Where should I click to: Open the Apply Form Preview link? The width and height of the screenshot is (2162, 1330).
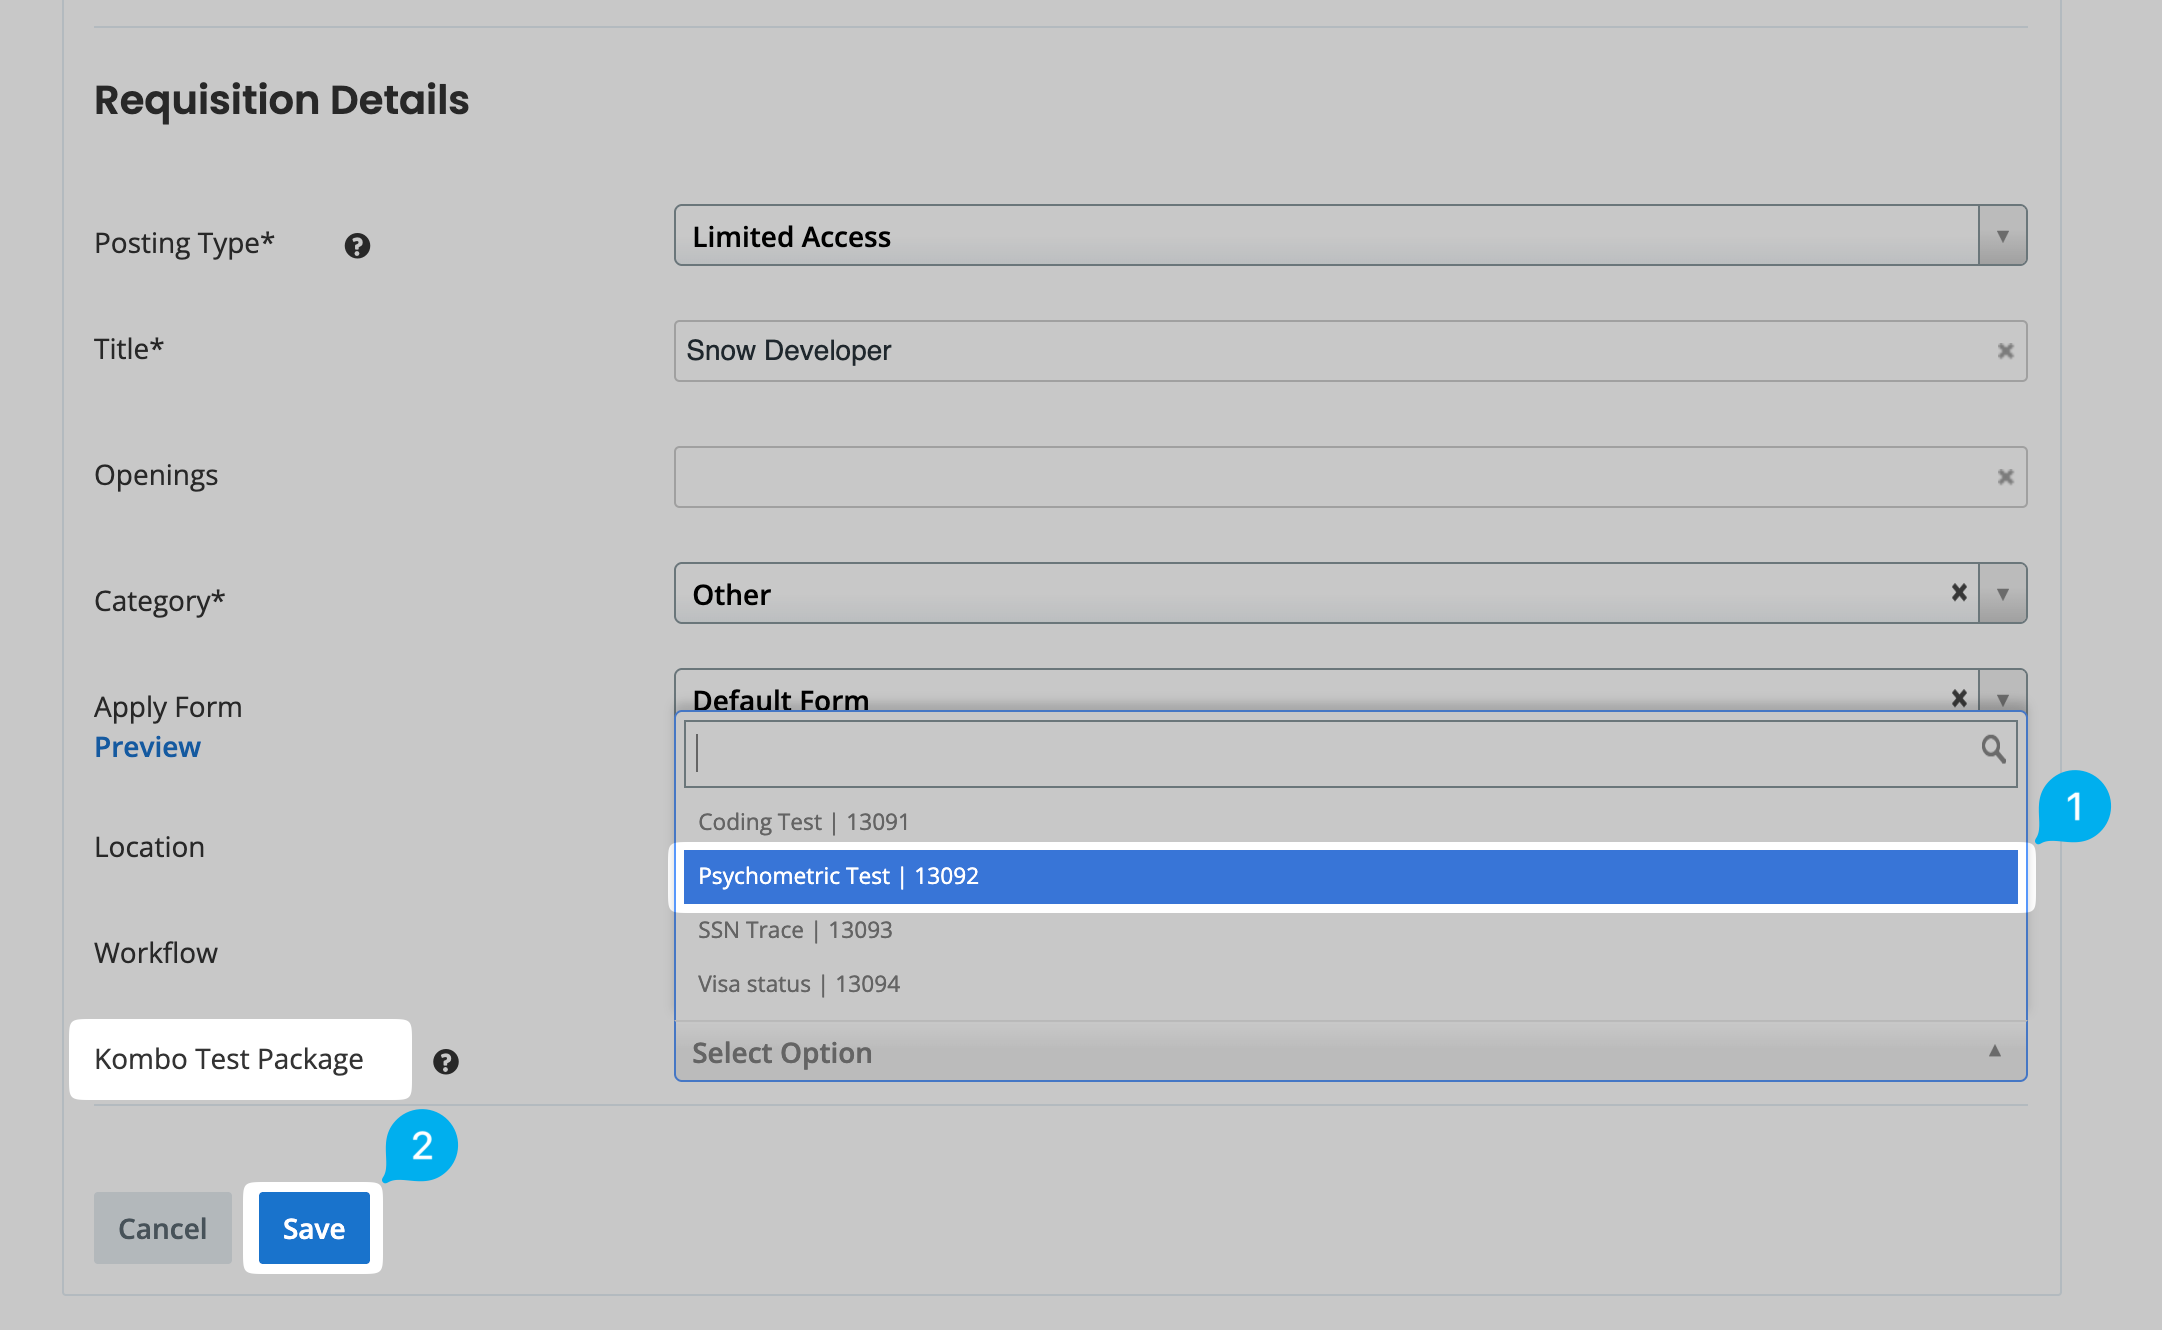pos(147,747)
